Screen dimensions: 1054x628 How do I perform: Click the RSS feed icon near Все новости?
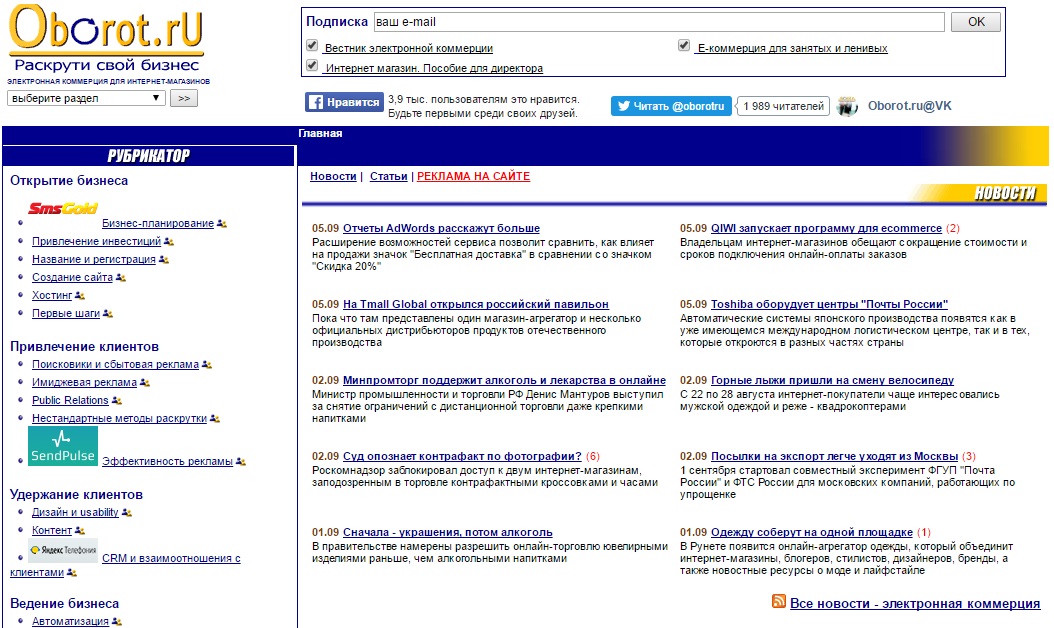pyautogui.click(x=778, y=601)
